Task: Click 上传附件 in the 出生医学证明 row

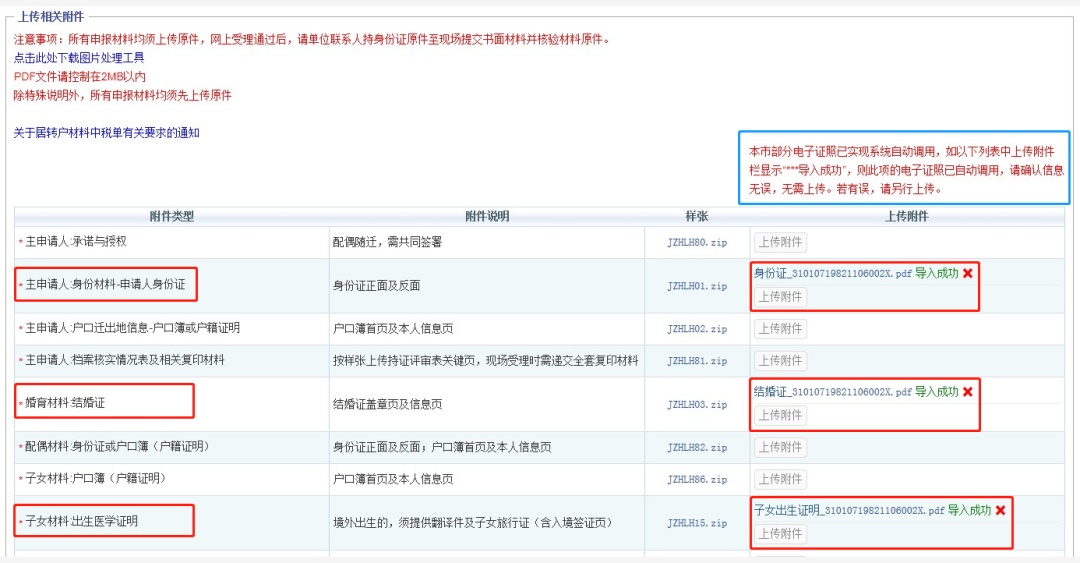Action: pos(780,534)
